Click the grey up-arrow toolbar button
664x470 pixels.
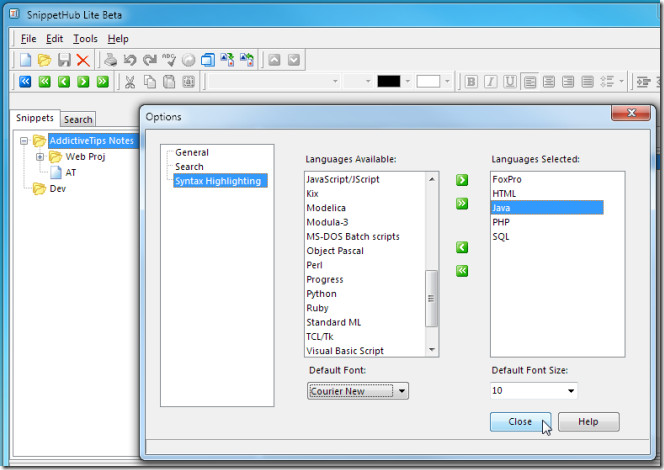[274, 60]
